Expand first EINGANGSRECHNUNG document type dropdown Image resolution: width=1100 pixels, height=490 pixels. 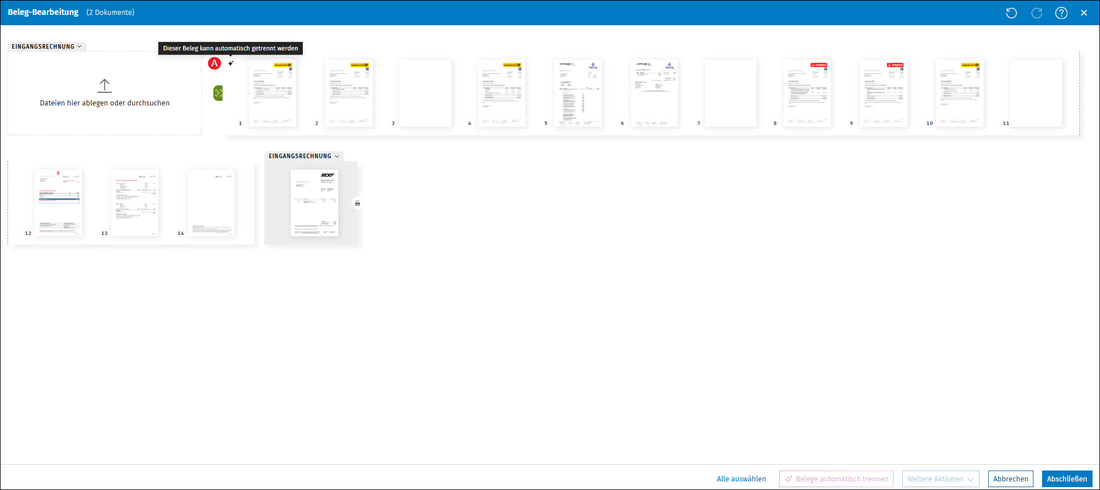47,46
